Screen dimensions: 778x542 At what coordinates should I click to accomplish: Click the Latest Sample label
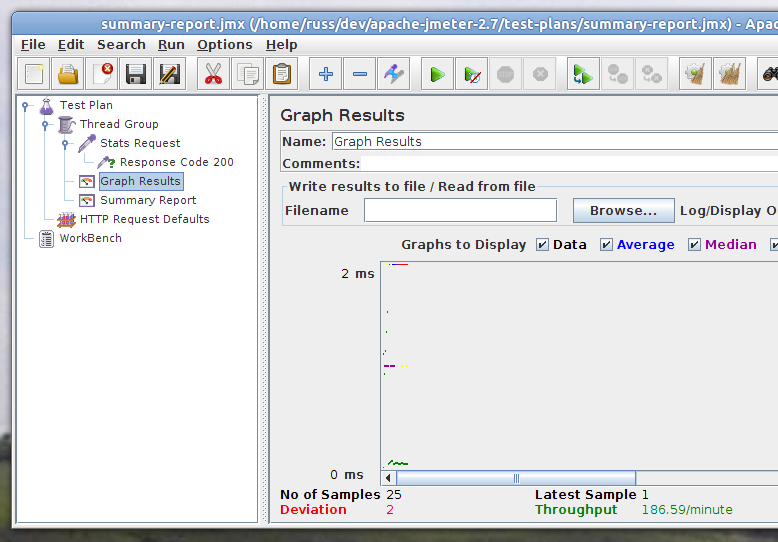coord(585,495)
